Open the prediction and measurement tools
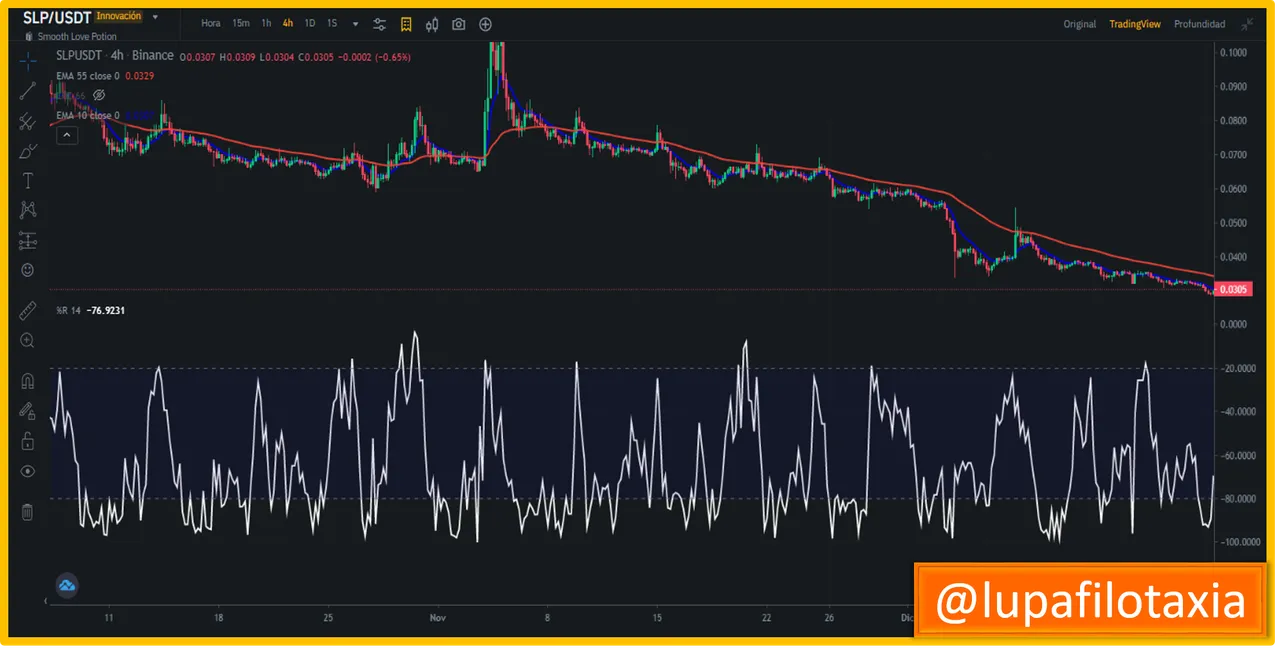Viewport: 1280px width, 664px height. (x=28, y=241)
